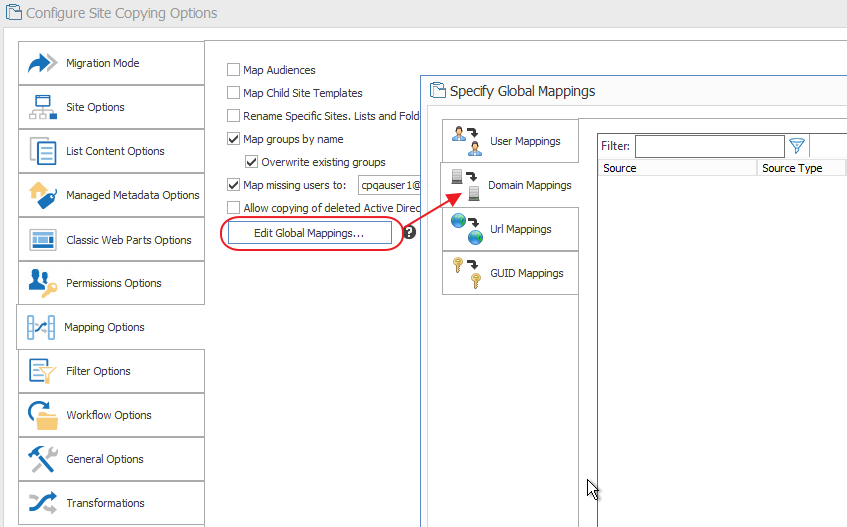Screen dimensions: 847x527
Task: Uncheck Overwrite existing groups
Action: [252, 162]
